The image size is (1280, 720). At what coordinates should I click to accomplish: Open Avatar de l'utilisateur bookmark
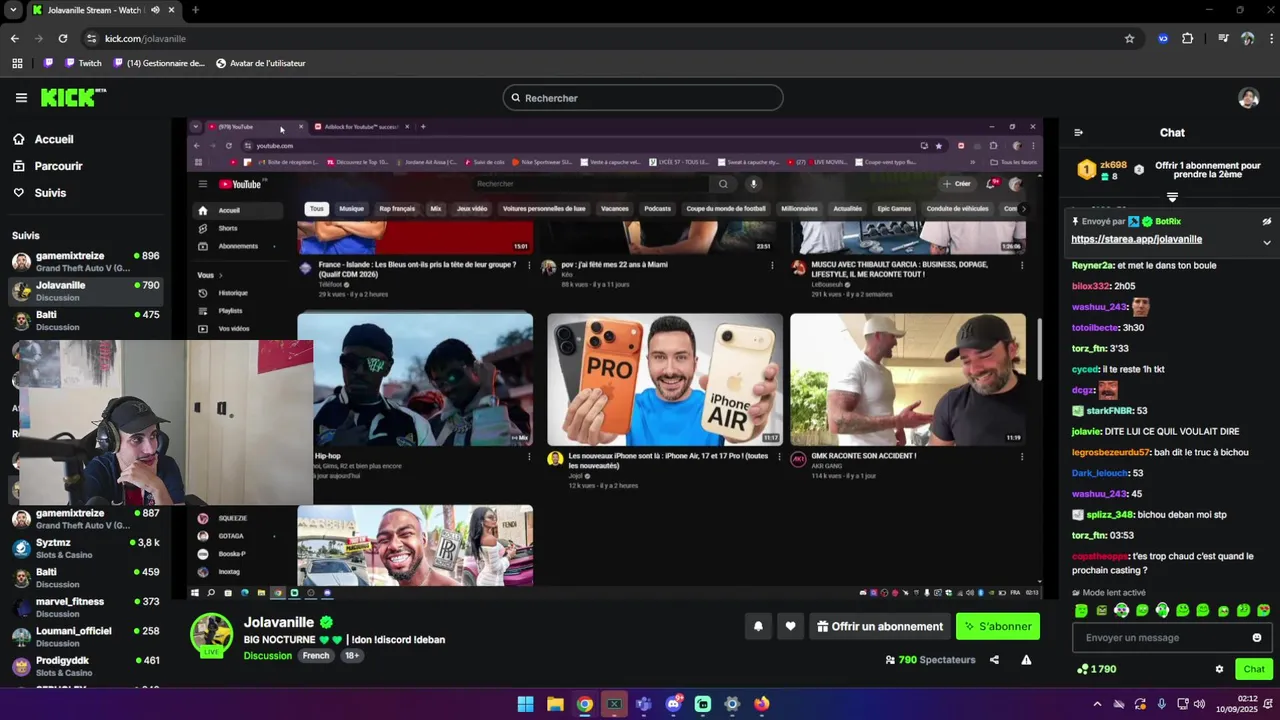click(260, 63)
